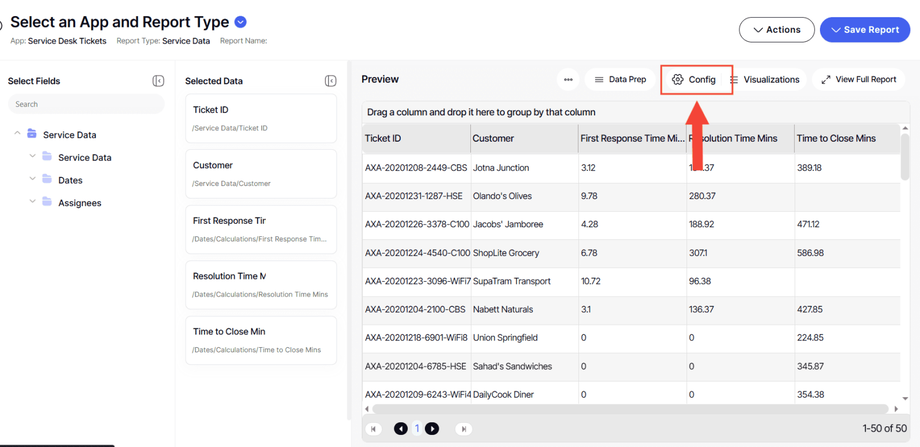The width and height of the screenshot is (920, 447).
Task: Open the three-dots more options menu
Action: [568, 80]
